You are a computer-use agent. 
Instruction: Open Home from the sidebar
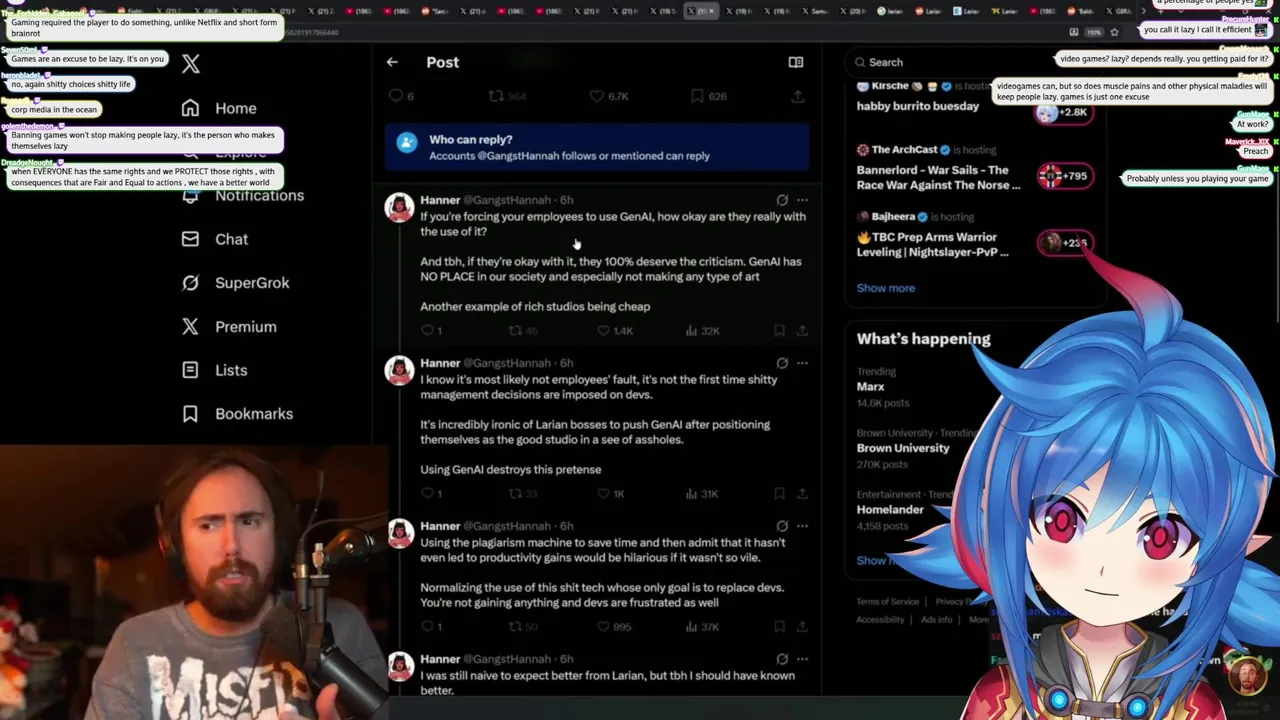point(219,108)
